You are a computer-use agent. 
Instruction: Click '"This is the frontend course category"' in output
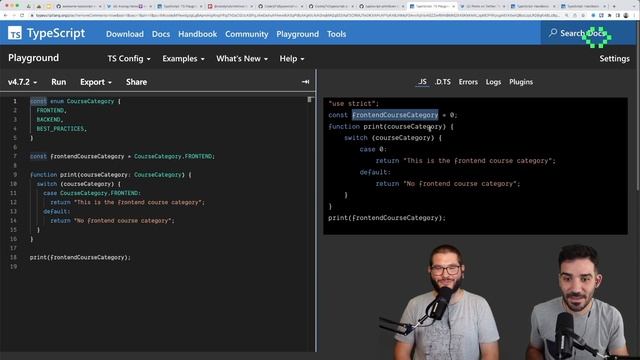[x=478, y=161]
